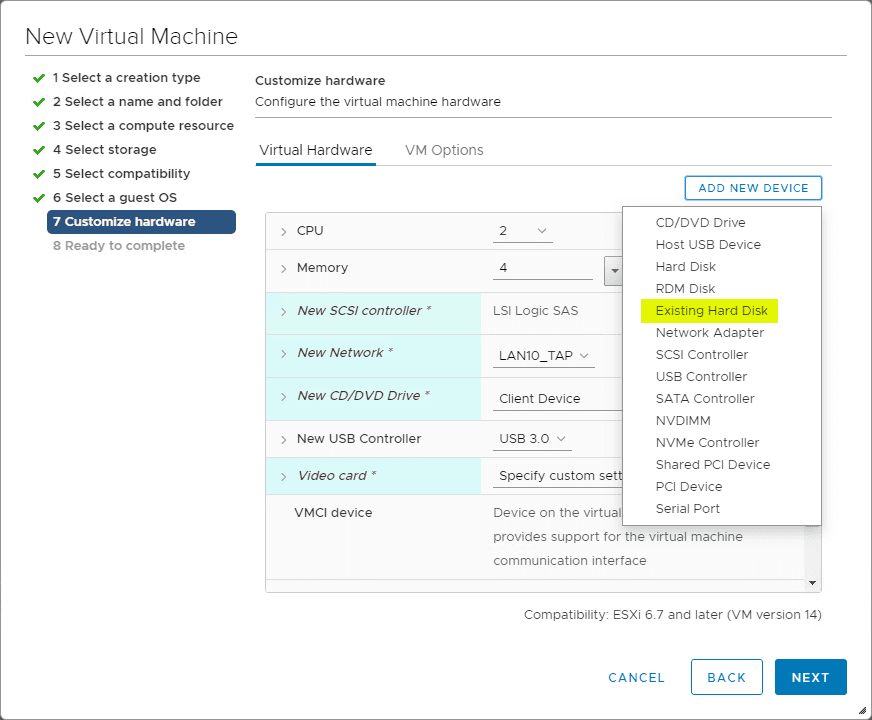Select Network Adapter in device list
Screen dimensions: 872x720
tap(709, 333)
